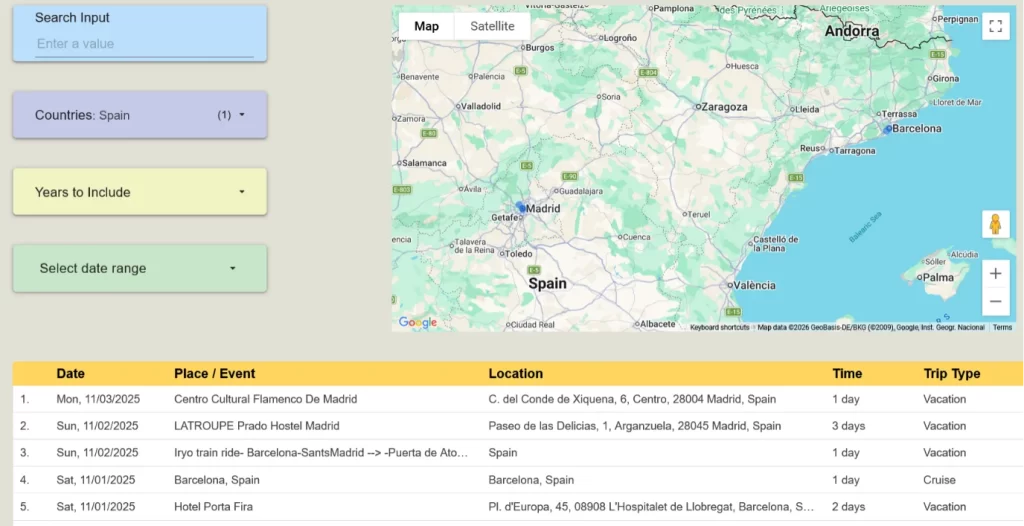Click the Place / Event column header
This screenshot has width=1024, height=526.
pyautogui.click(x=214, y=374)
